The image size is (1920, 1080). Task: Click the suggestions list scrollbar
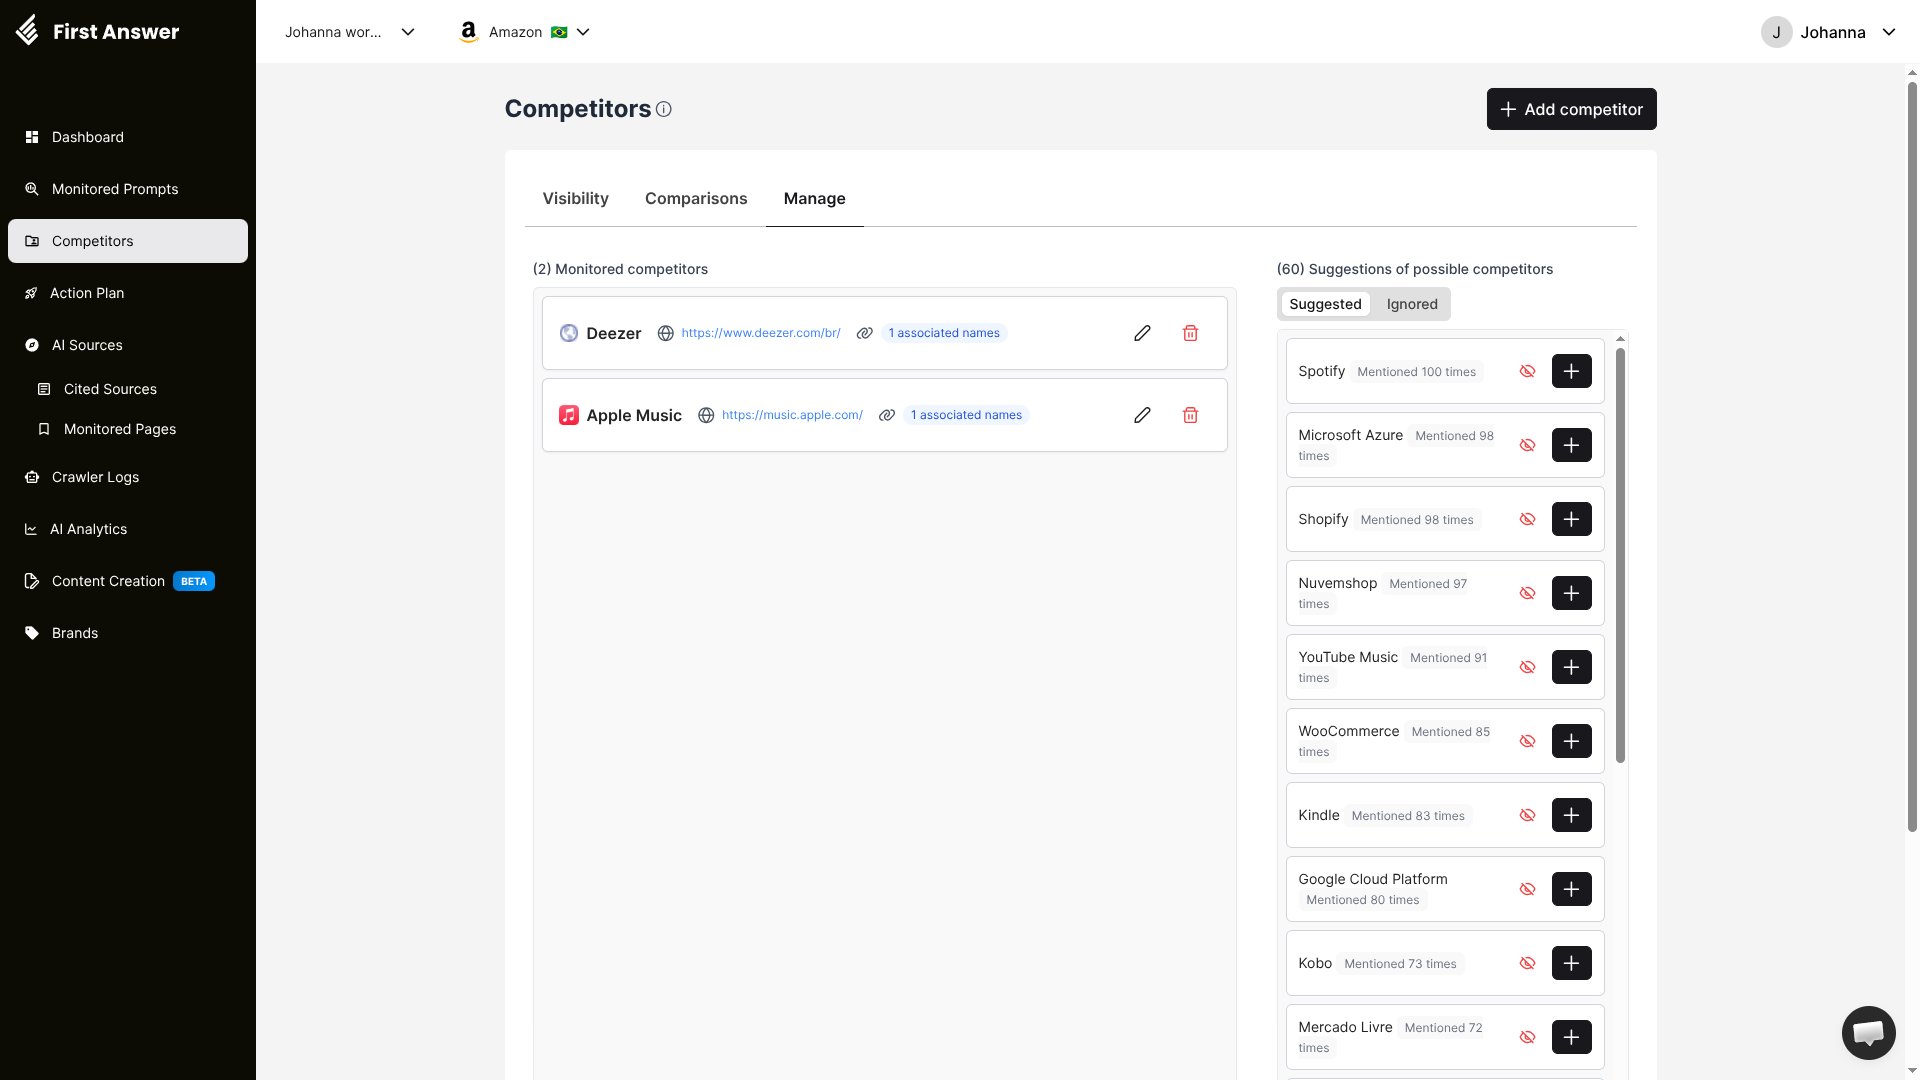point(1620,555)
